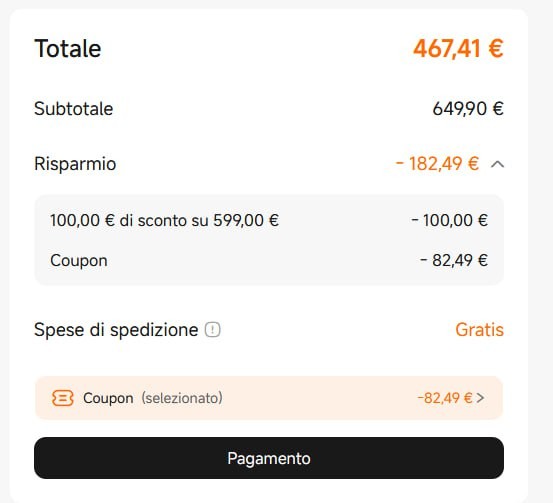Click the − 100,00 € discount value

[x=450, y=220]
